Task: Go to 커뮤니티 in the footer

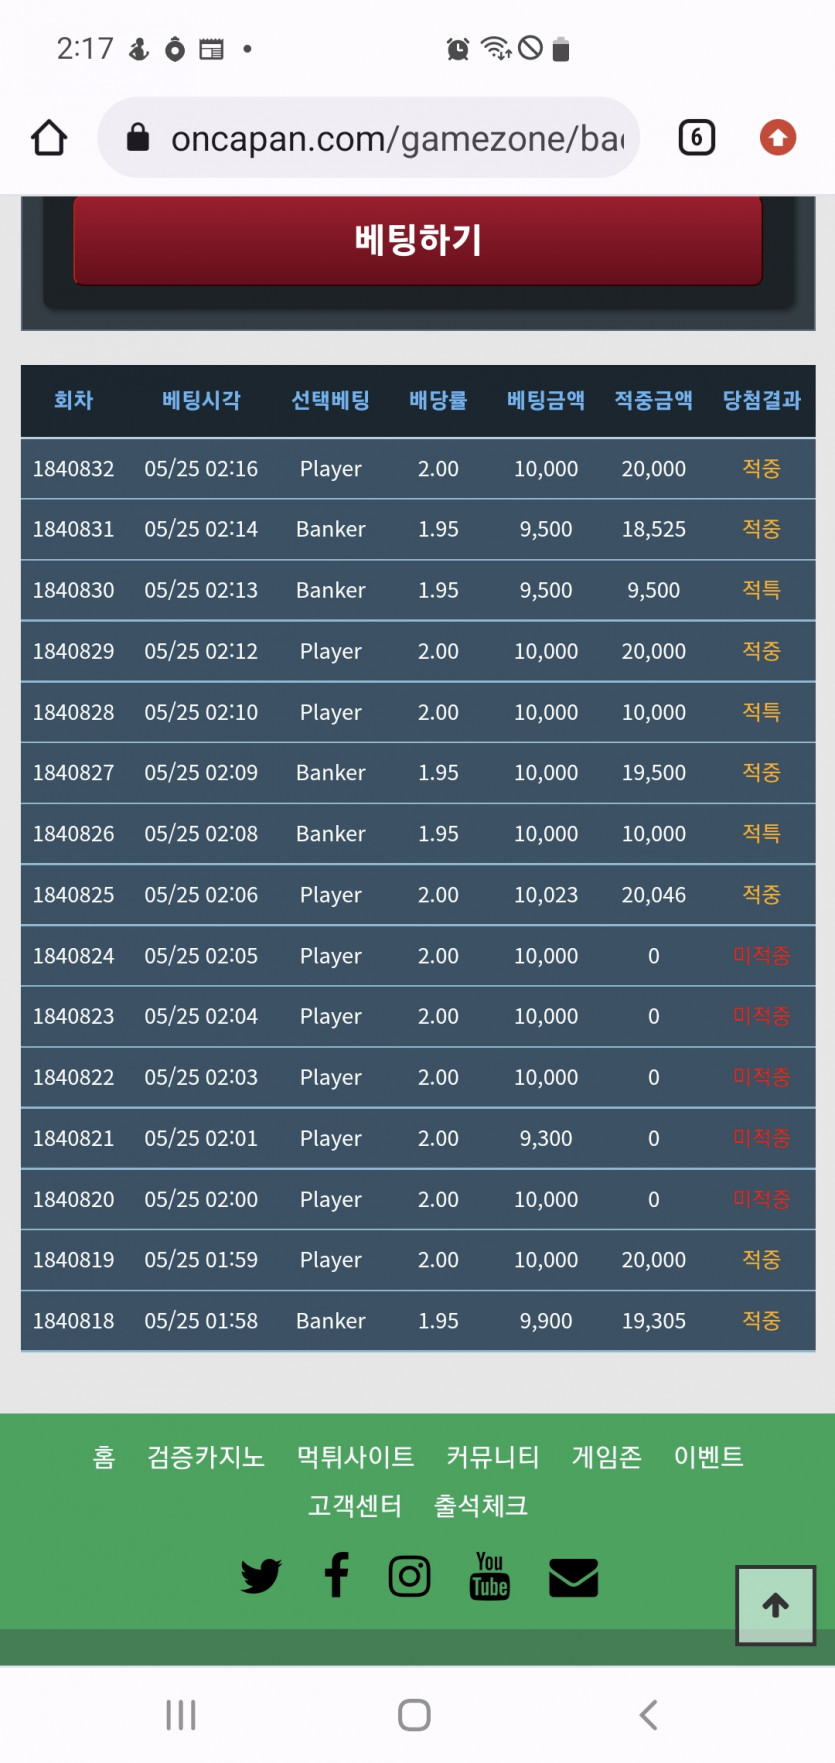Action: pyautogui.click(x=492, y=1457)
